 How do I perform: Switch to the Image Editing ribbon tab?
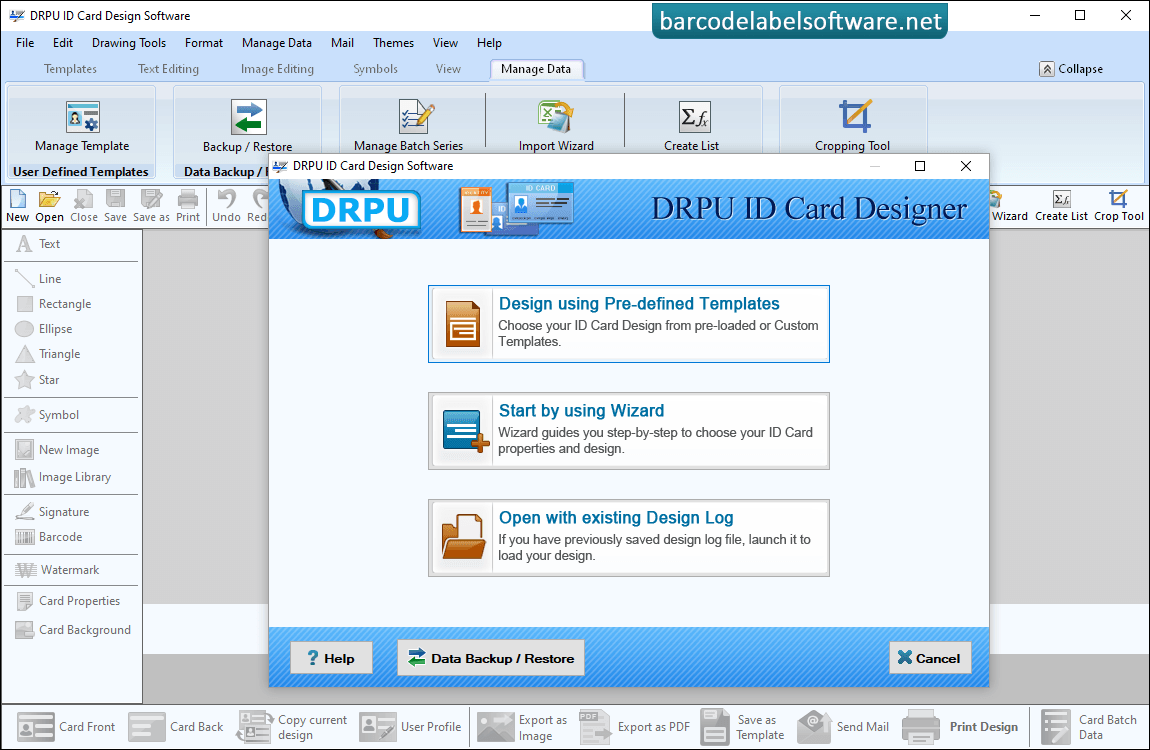click(x=277, y=69)
